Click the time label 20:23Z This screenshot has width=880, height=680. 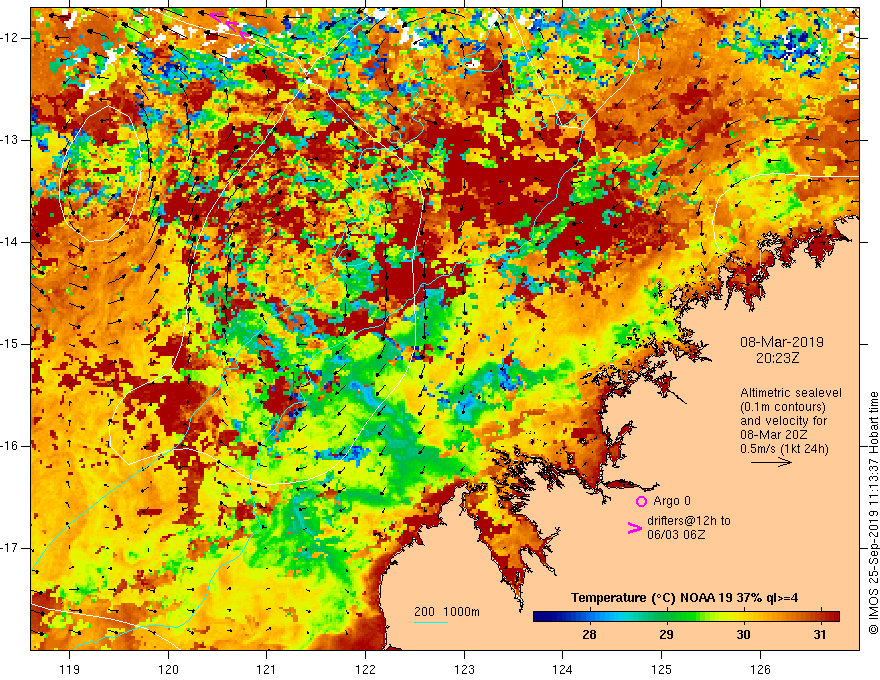(777, 358)
